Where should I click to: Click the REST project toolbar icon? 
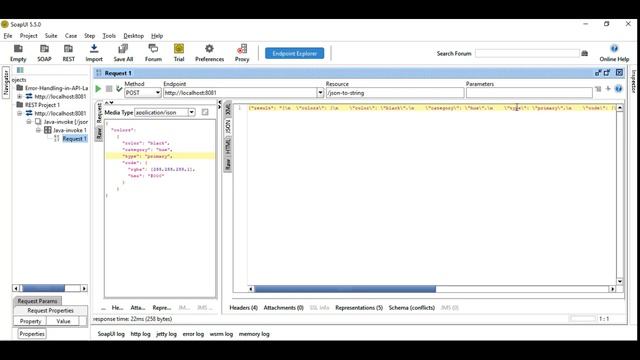pos(69,53)
